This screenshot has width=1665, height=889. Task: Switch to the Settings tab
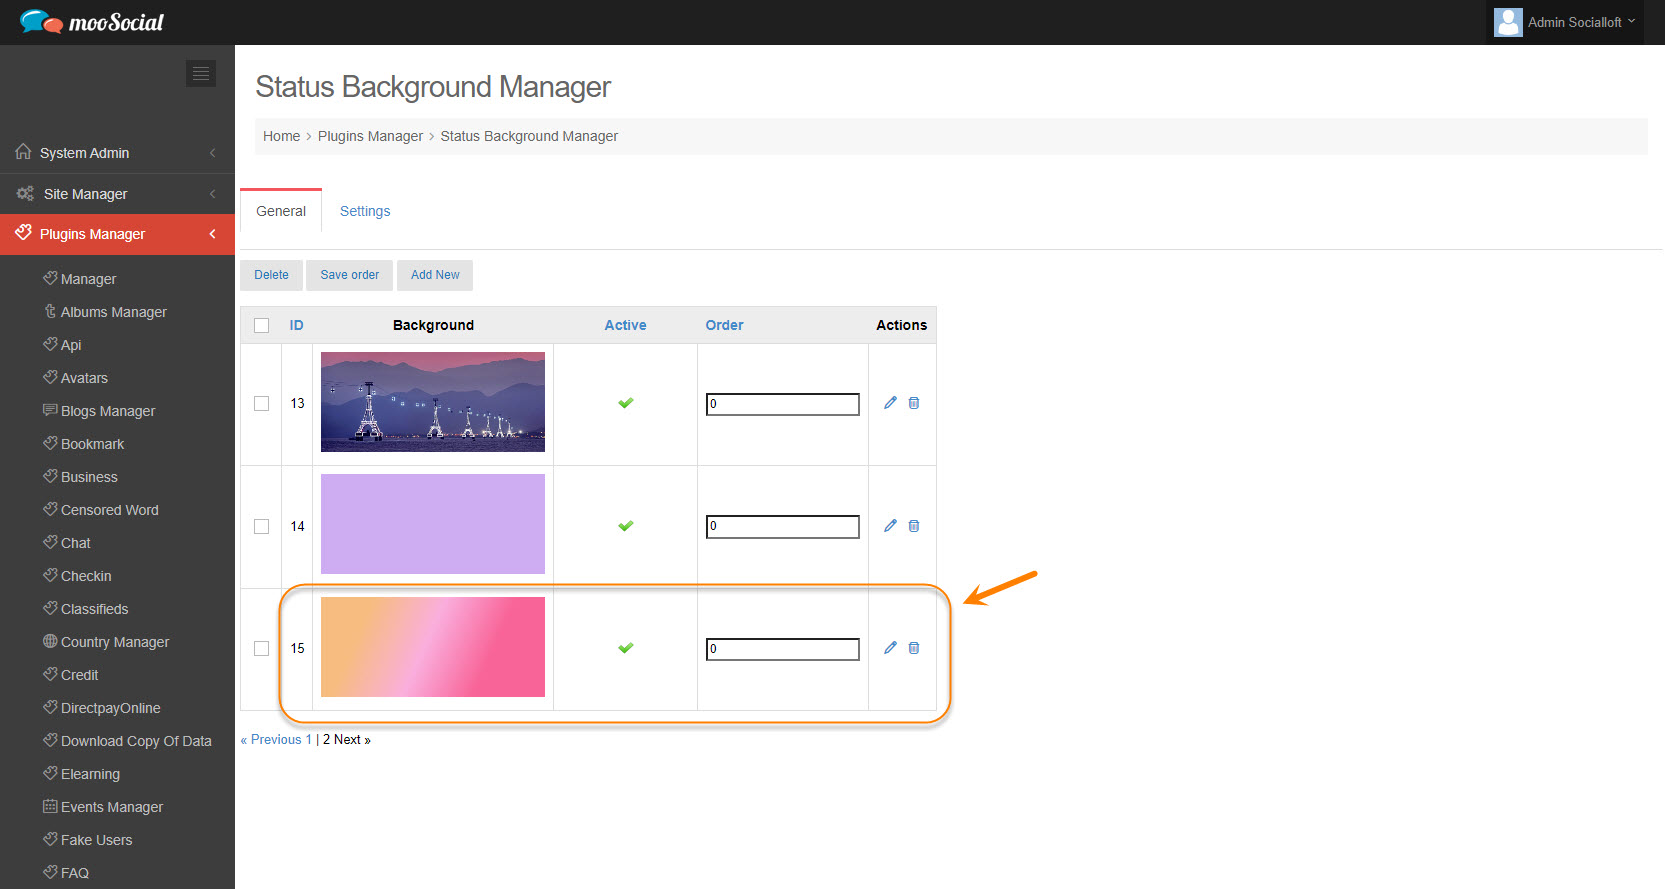(x=365, y=211)
